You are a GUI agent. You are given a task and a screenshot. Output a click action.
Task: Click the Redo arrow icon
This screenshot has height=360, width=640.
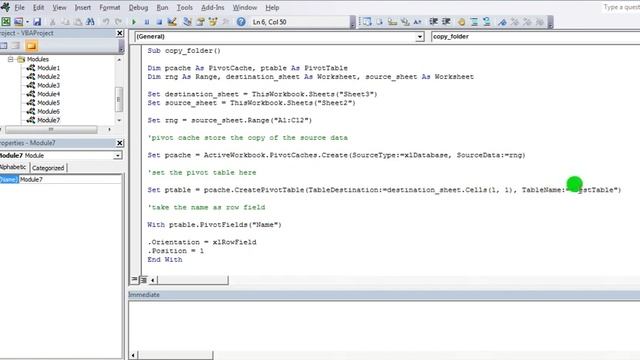coord(118,22)
